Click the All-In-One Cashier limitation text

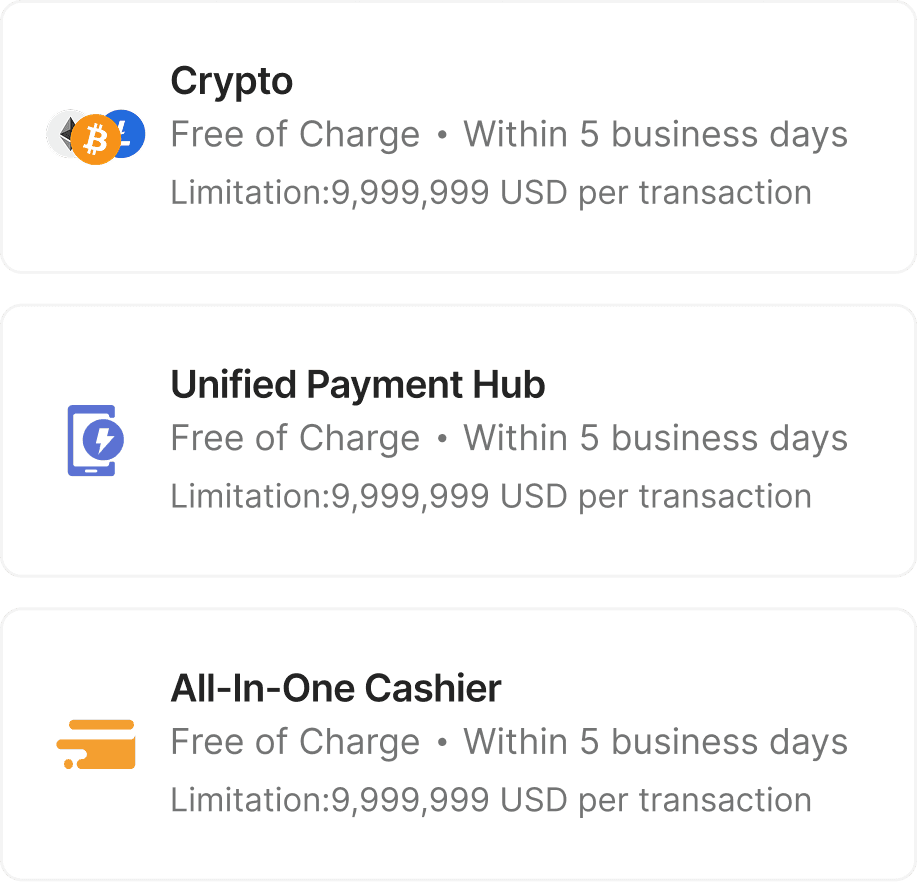491,800
